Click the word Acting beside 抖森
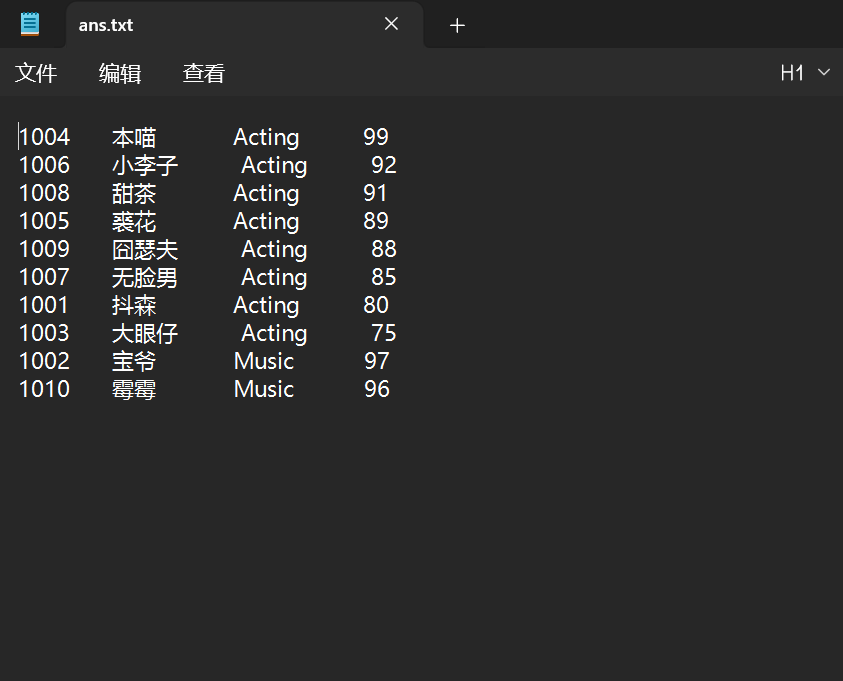 tap(266, 305)
